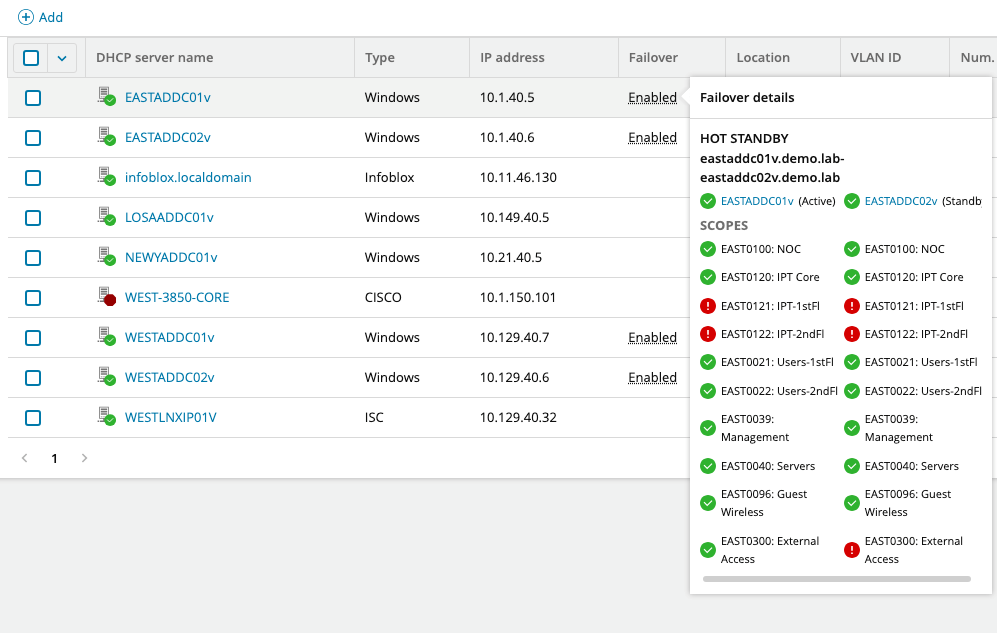Viewport: 997px width, 633px height.
Task: Select the LOSAADDC01v row checkbox
Action: pos(33,218)
